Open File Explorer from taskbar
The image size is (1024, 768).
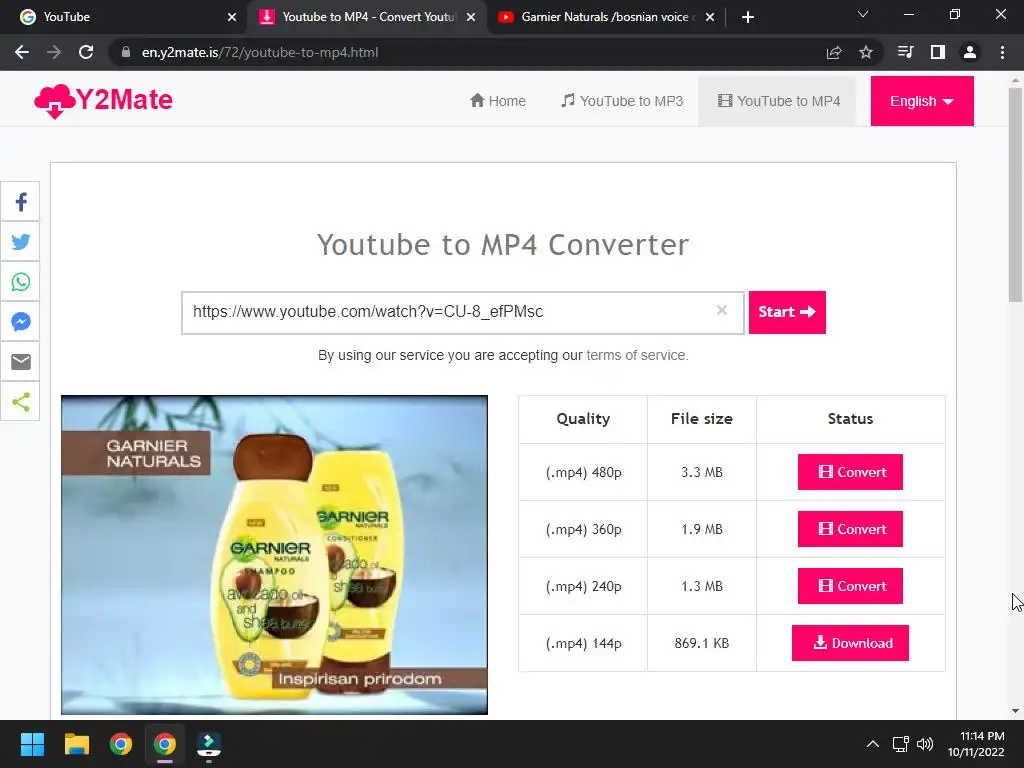[x=76, y=744]
